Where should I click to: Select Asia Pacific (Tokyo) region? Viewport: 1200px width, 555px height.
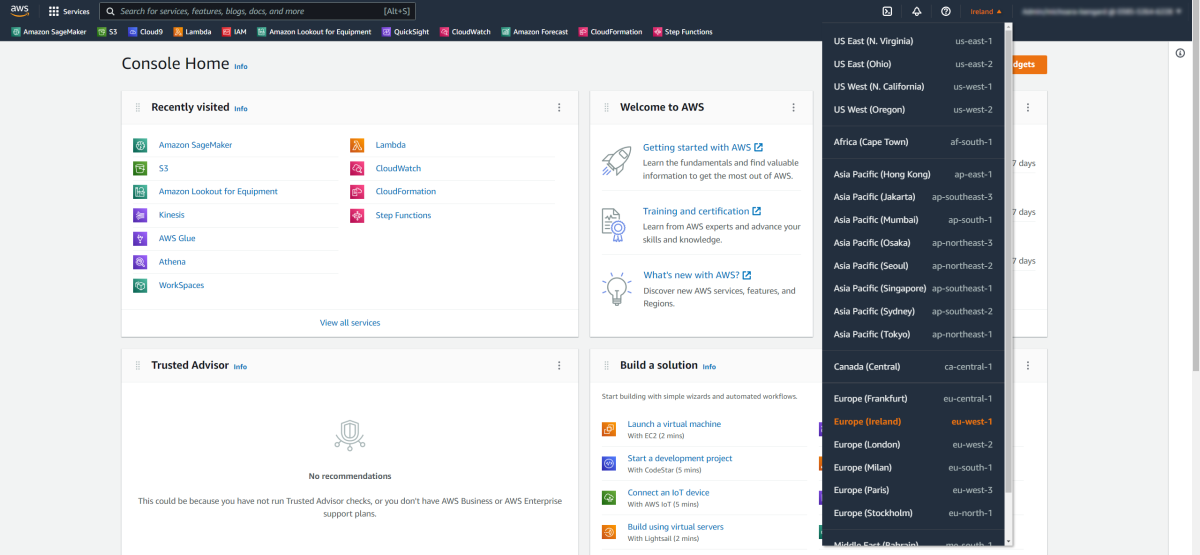913,334
